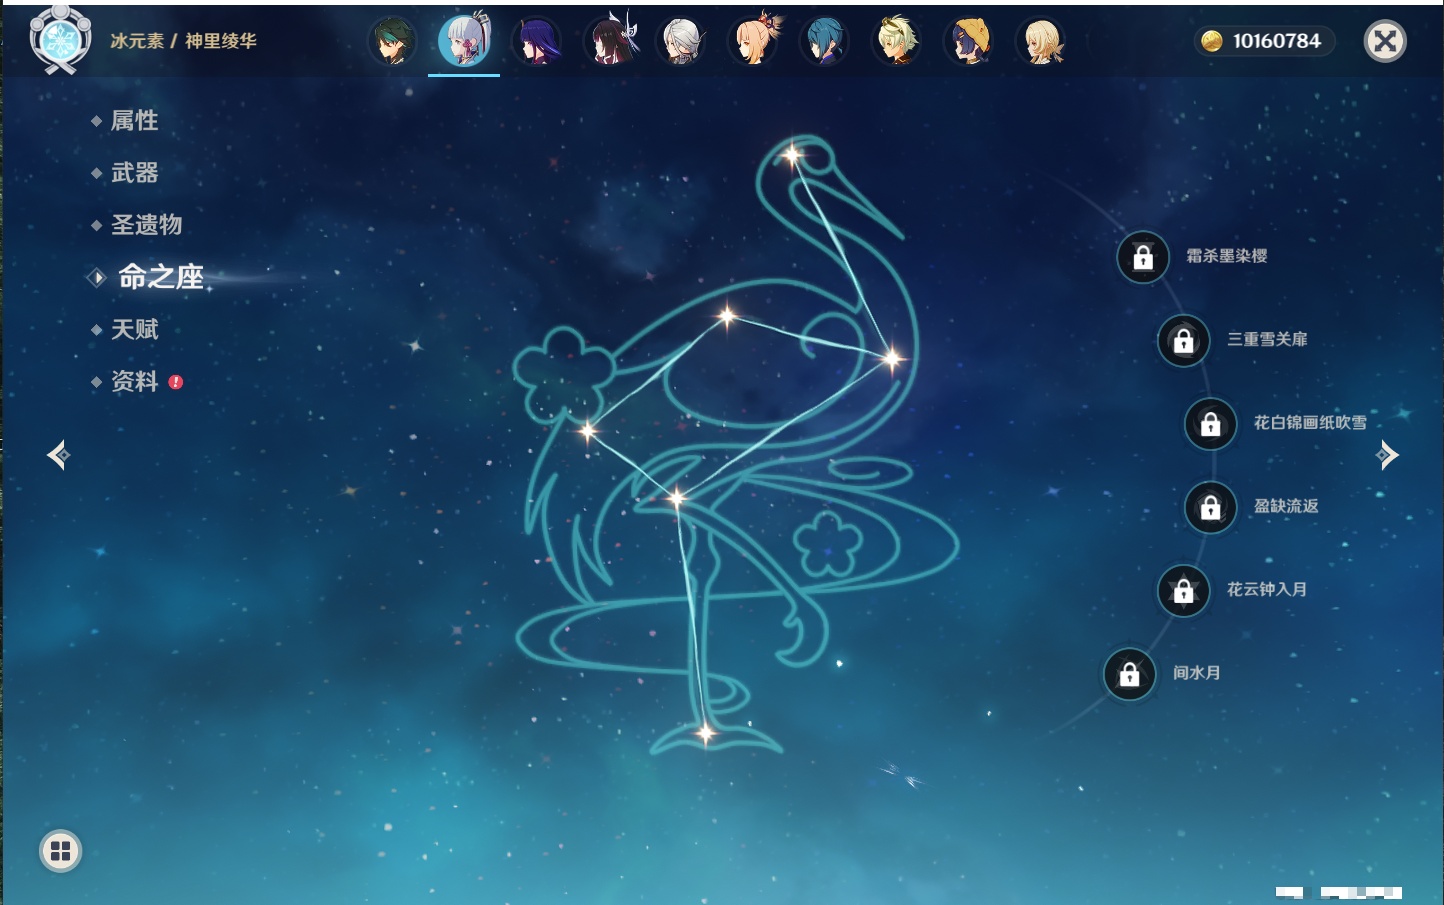The height and width of the screenshot is (905, 1444).
Task: Click the lock icon beside 霜杀墨染樱
Action: tap(1143, 258)
